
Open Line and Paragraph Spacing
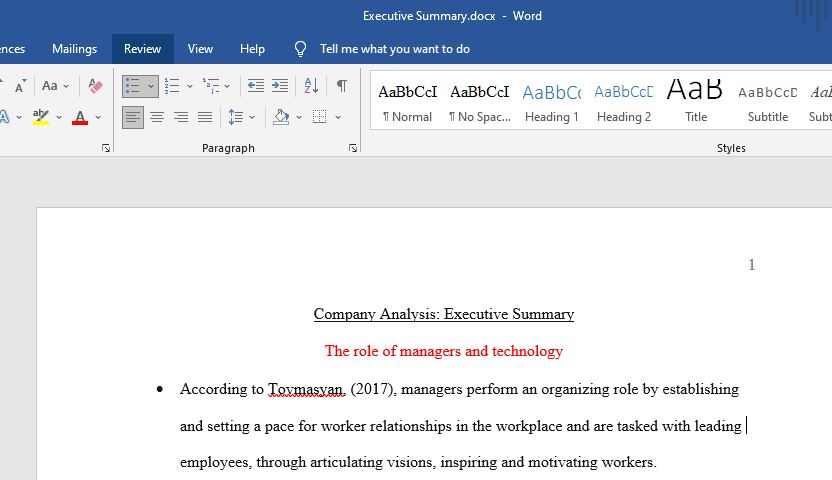(x=236, y=117)
